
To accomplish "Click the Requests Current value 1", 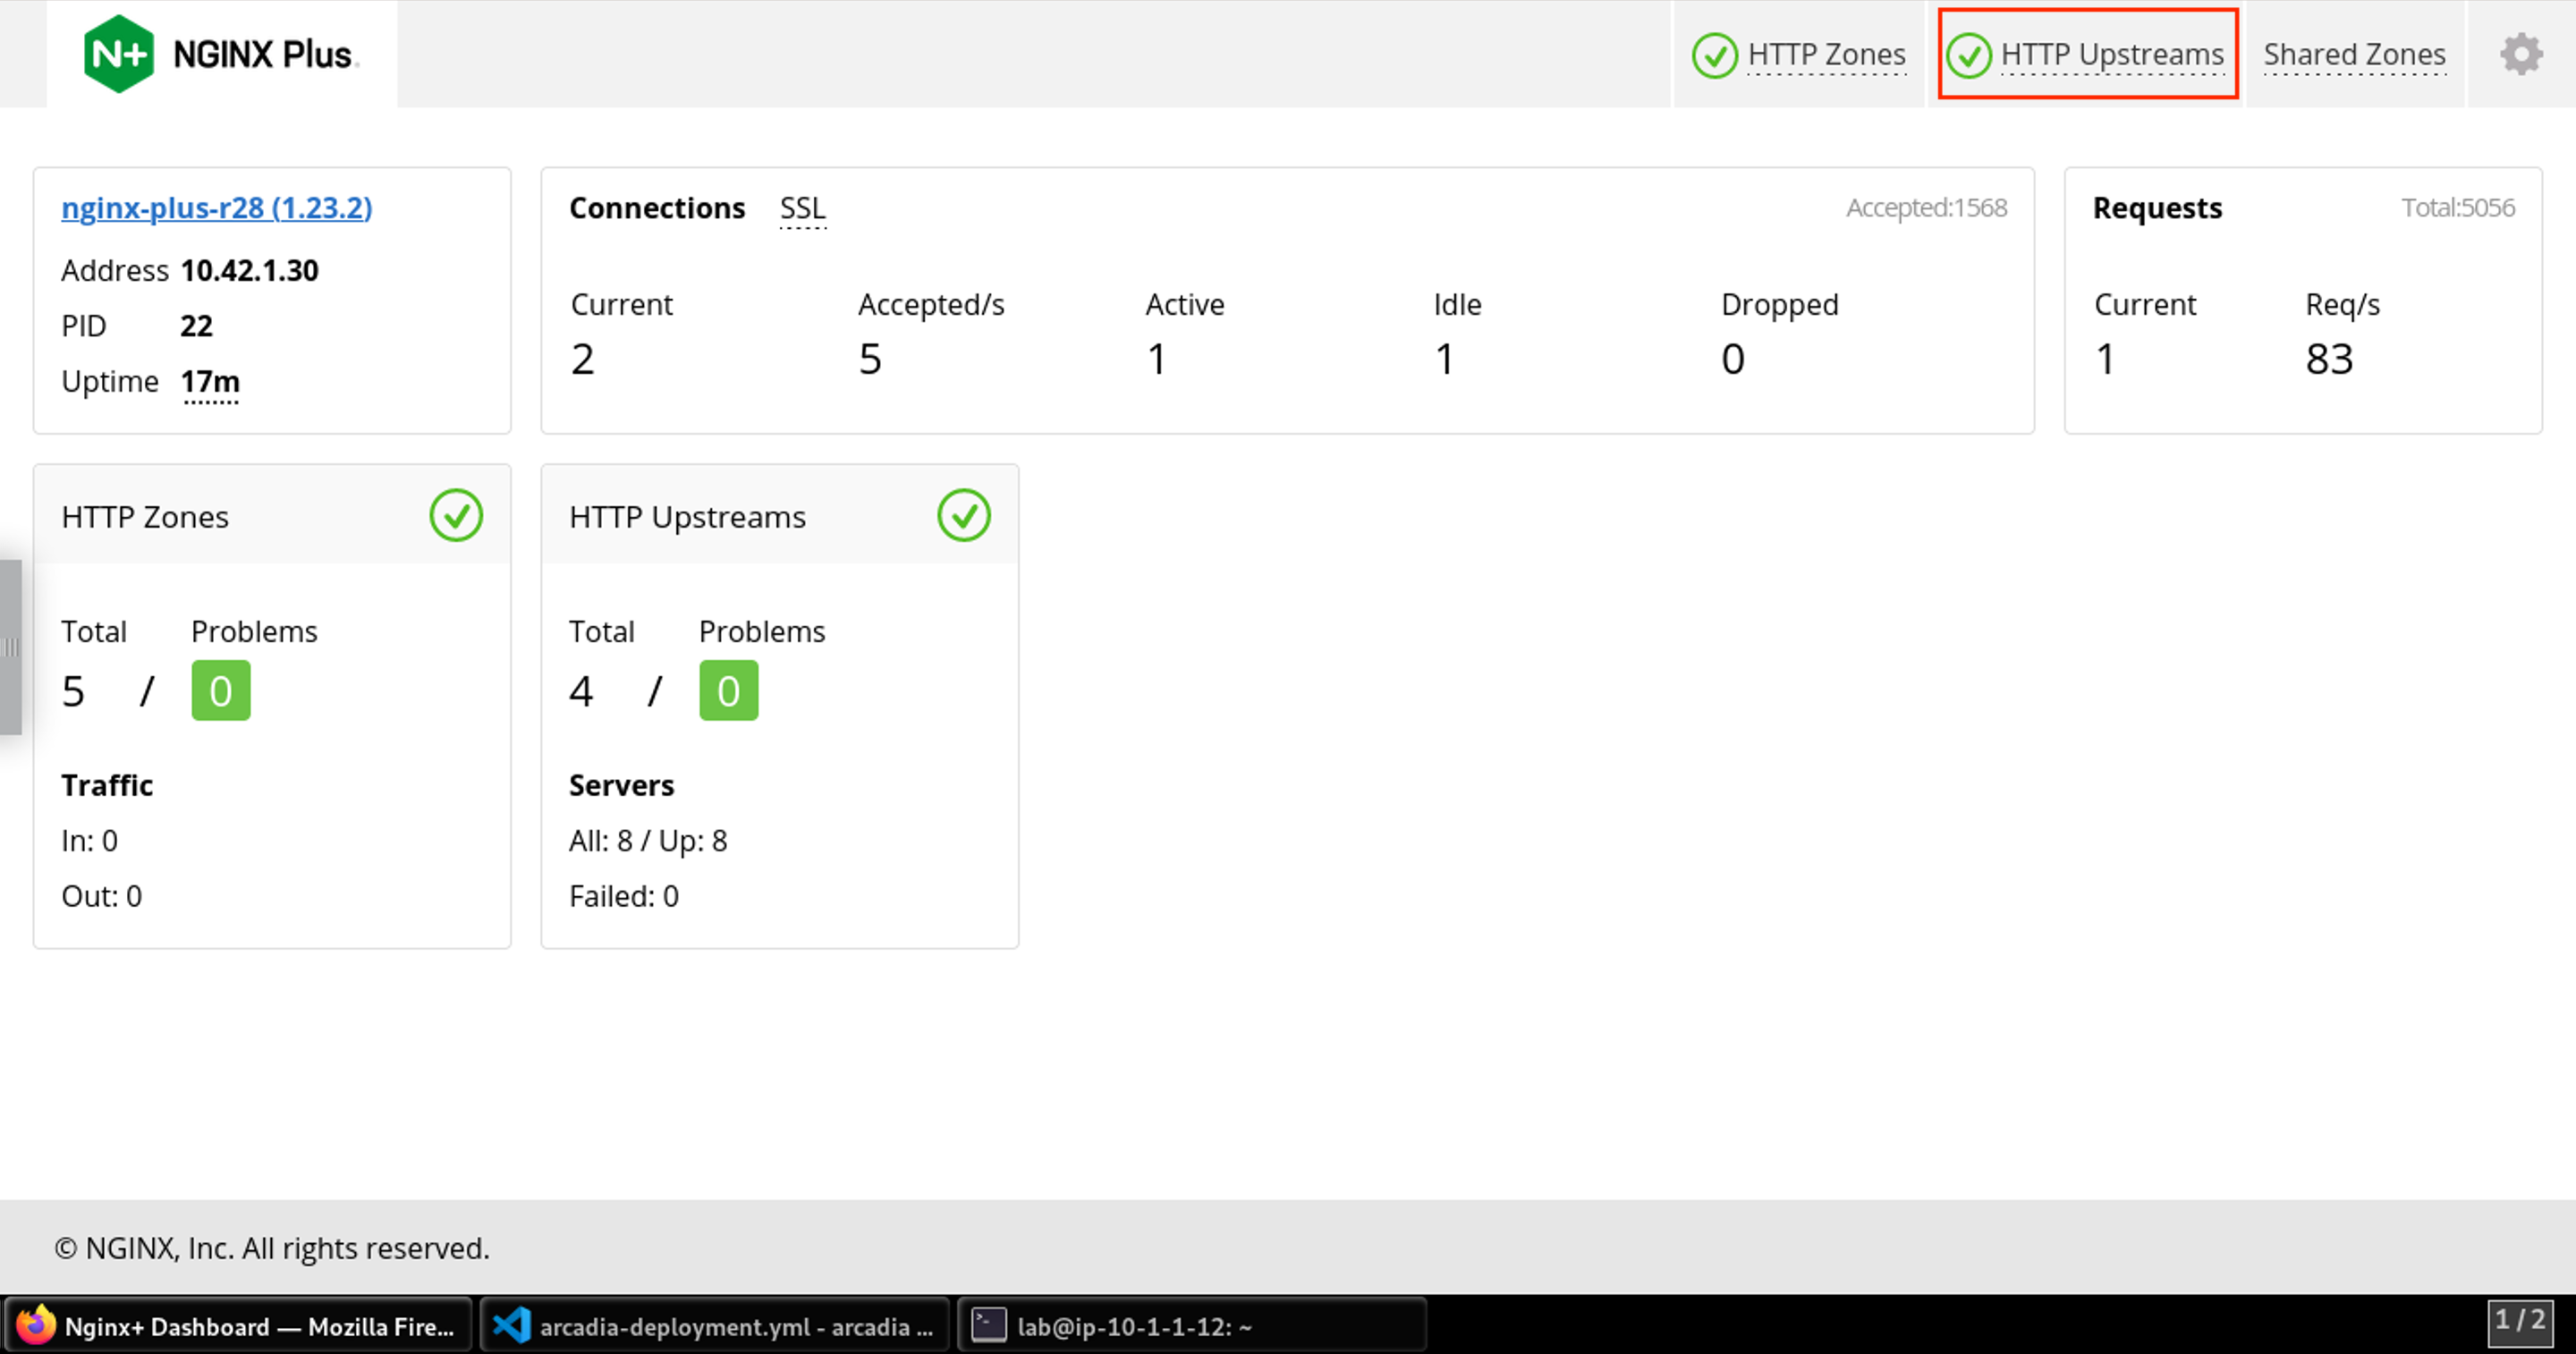I will (x=2105, y=359).
